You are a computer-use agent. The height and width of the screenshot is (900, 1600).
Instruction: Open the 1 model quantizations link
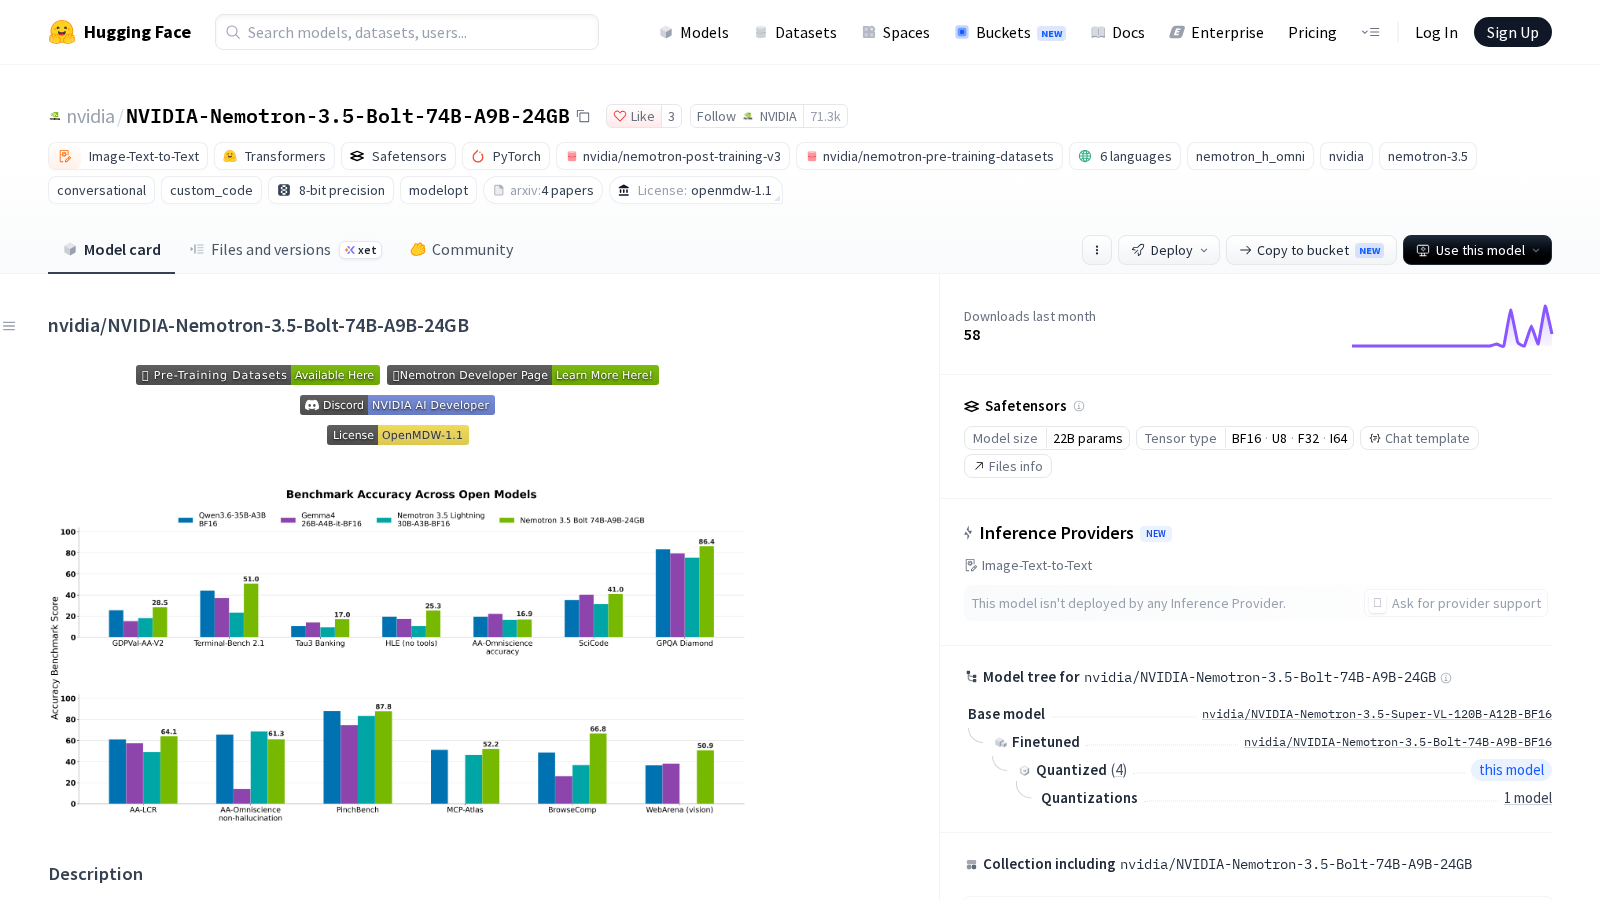[1528, 798]
